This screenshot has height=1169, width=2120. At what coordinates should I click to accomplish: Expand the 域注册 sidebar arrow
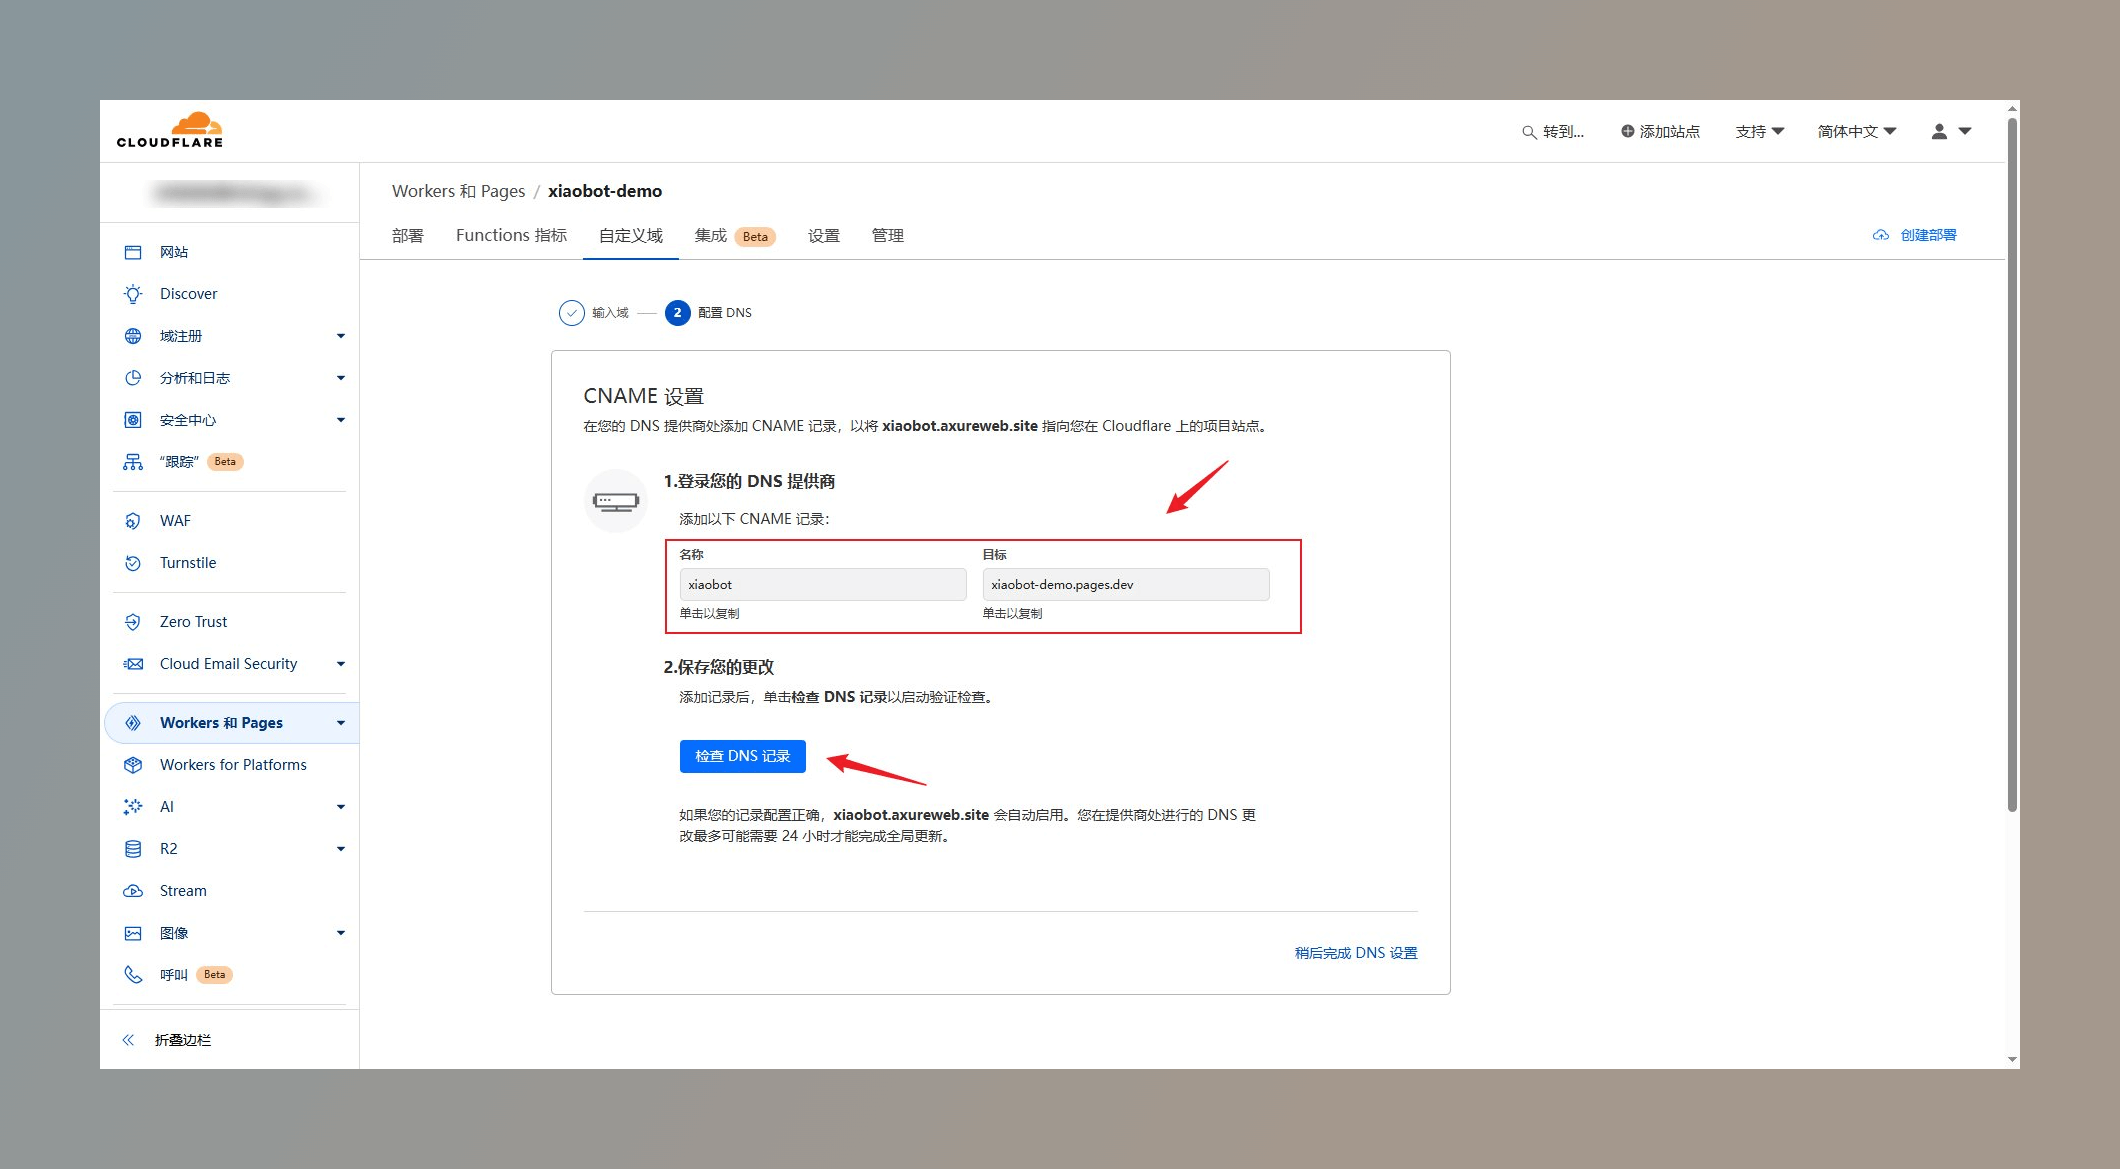coord(341,336)
